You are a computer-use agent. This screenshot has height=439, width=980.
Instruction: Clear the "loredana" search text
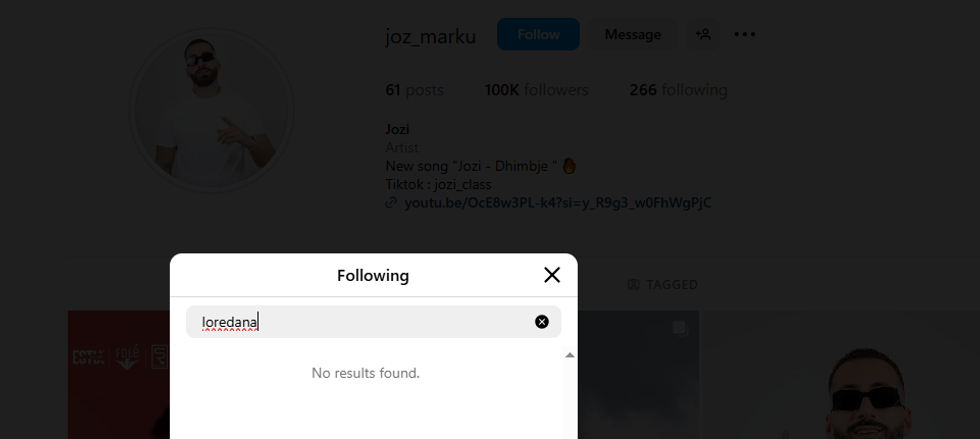click(542, 322)
